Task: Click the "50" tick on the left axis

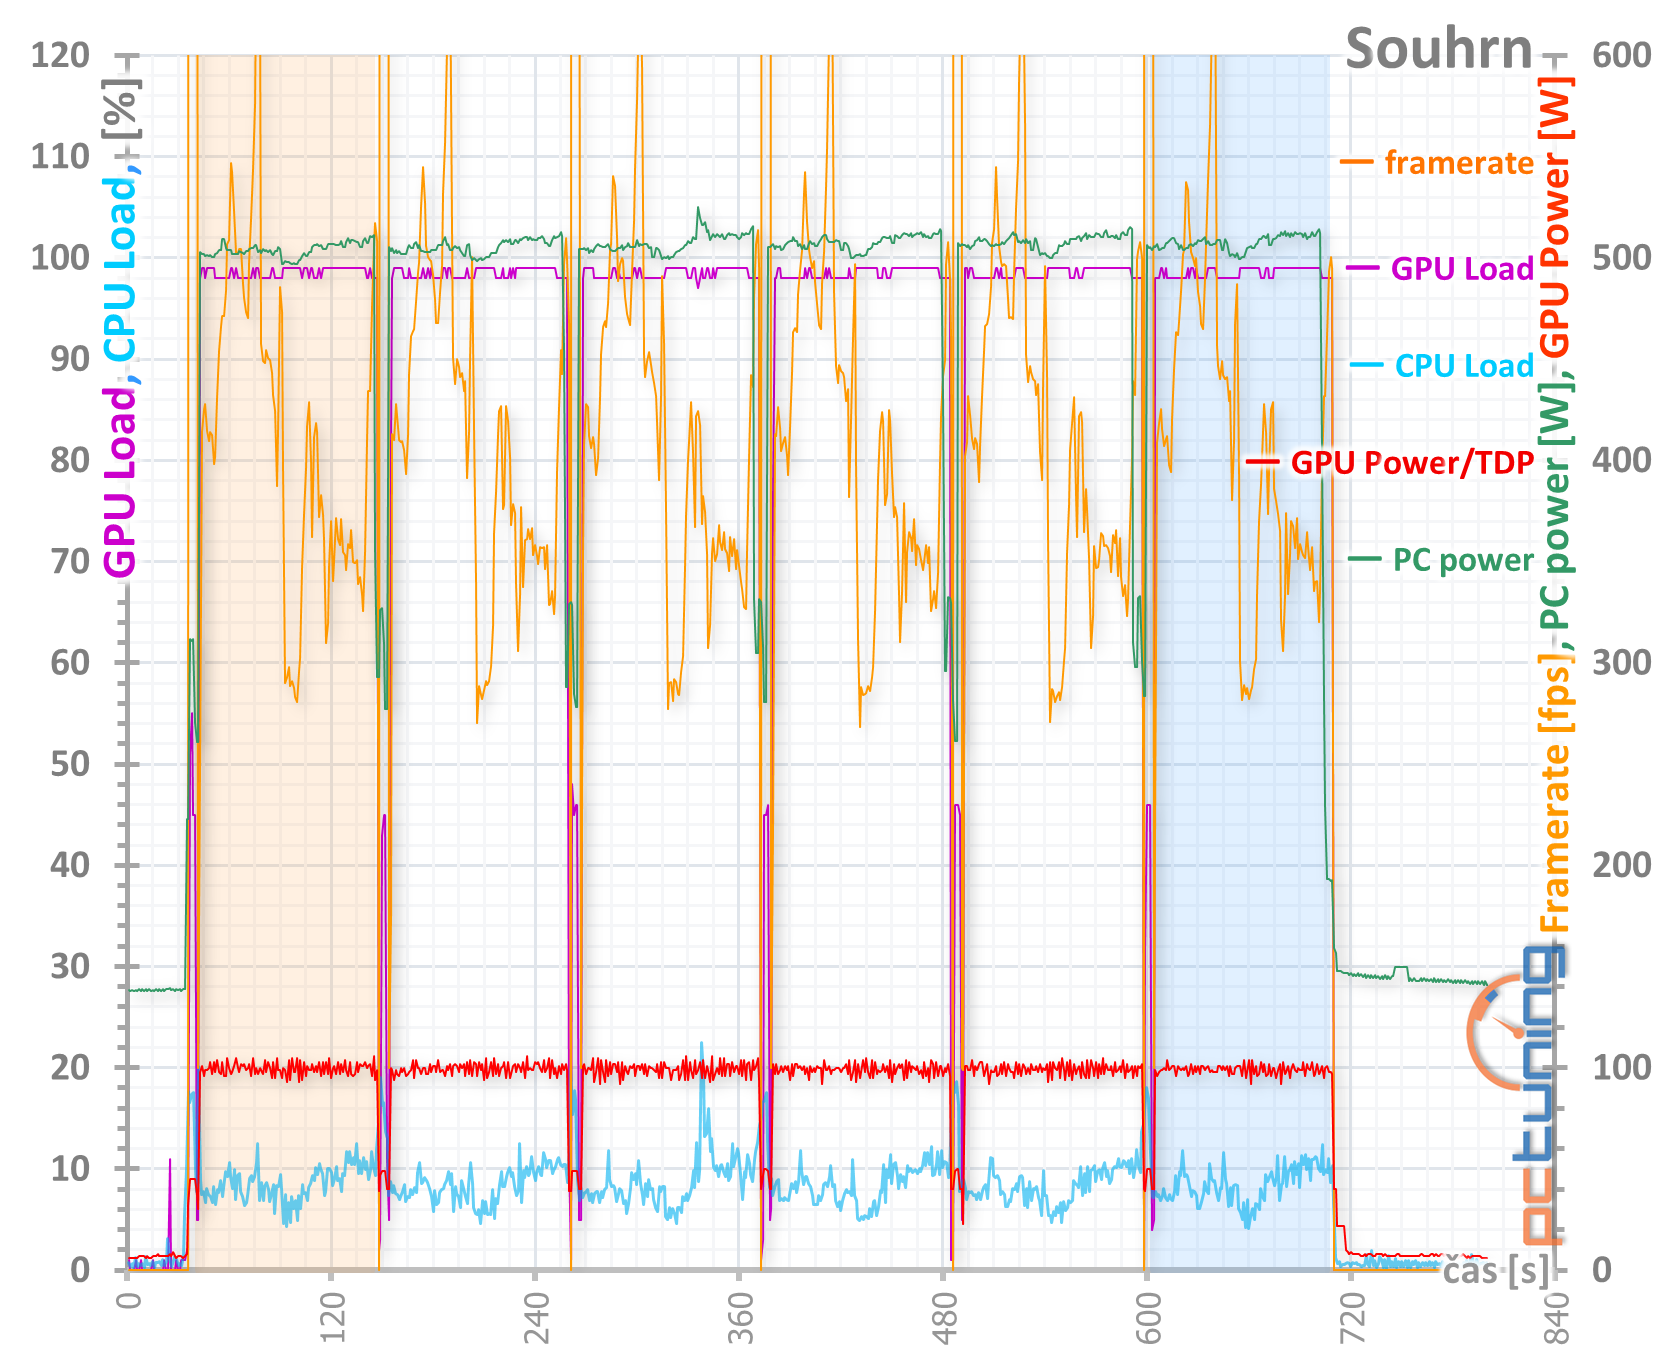Action: [70, 764]
